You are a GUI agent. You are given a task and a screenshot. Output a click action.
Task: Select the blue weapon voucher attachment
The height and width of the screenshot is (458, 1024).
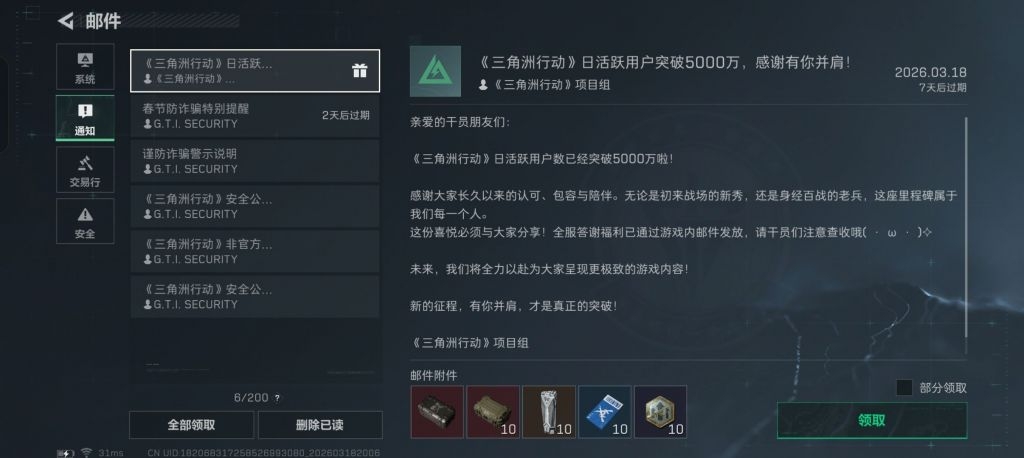[605, 412]
